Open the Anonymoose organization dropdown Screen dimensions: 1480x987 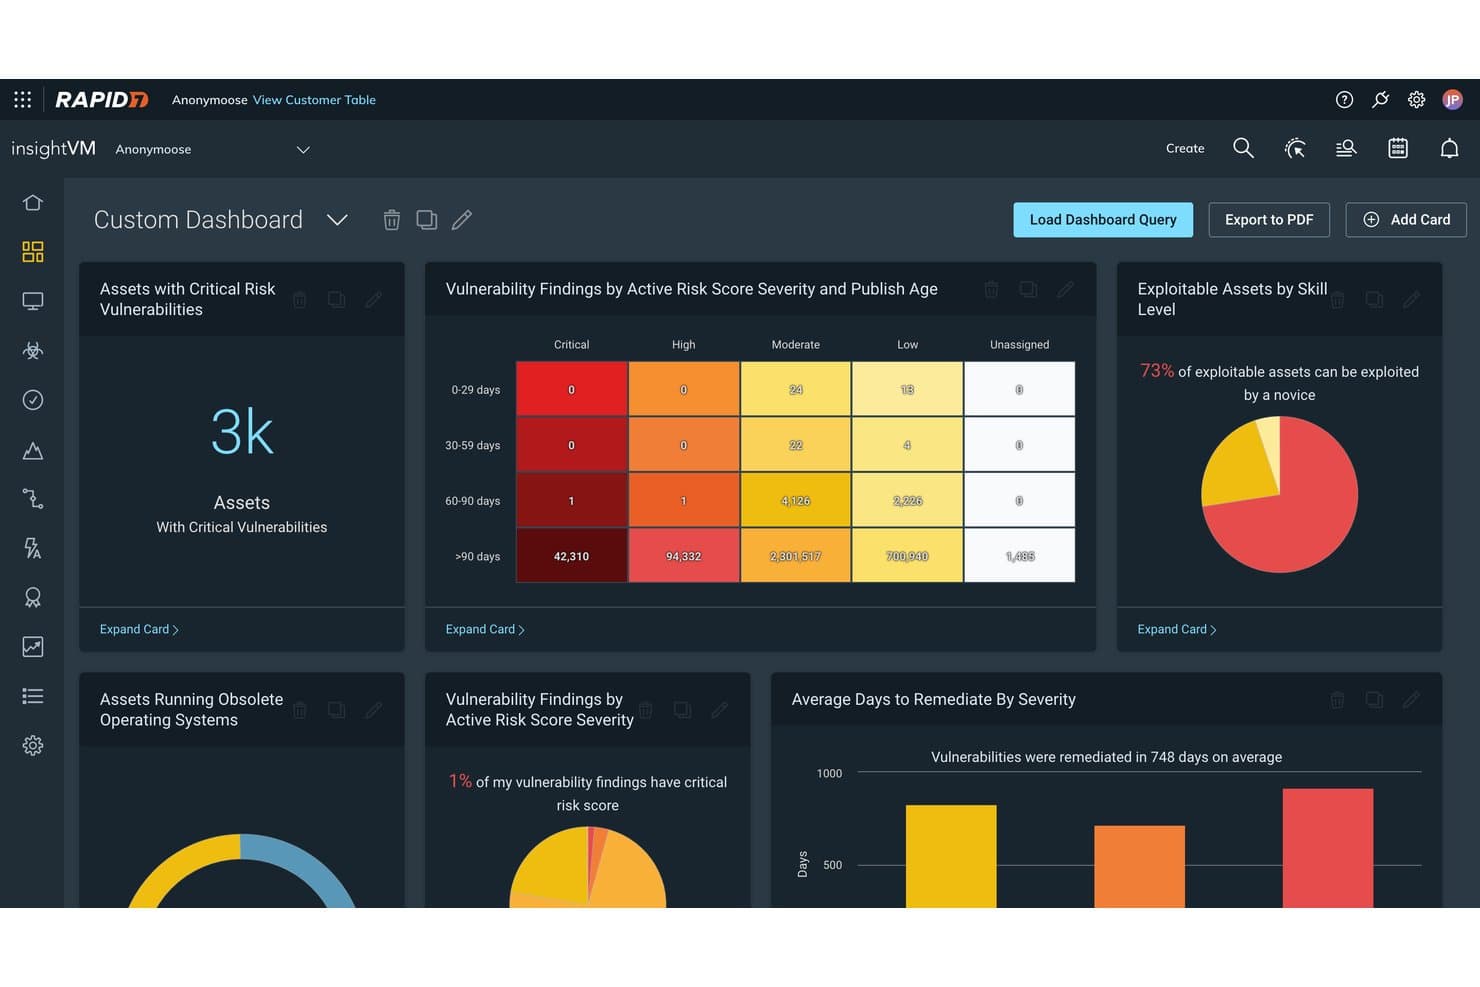[212, 149]
